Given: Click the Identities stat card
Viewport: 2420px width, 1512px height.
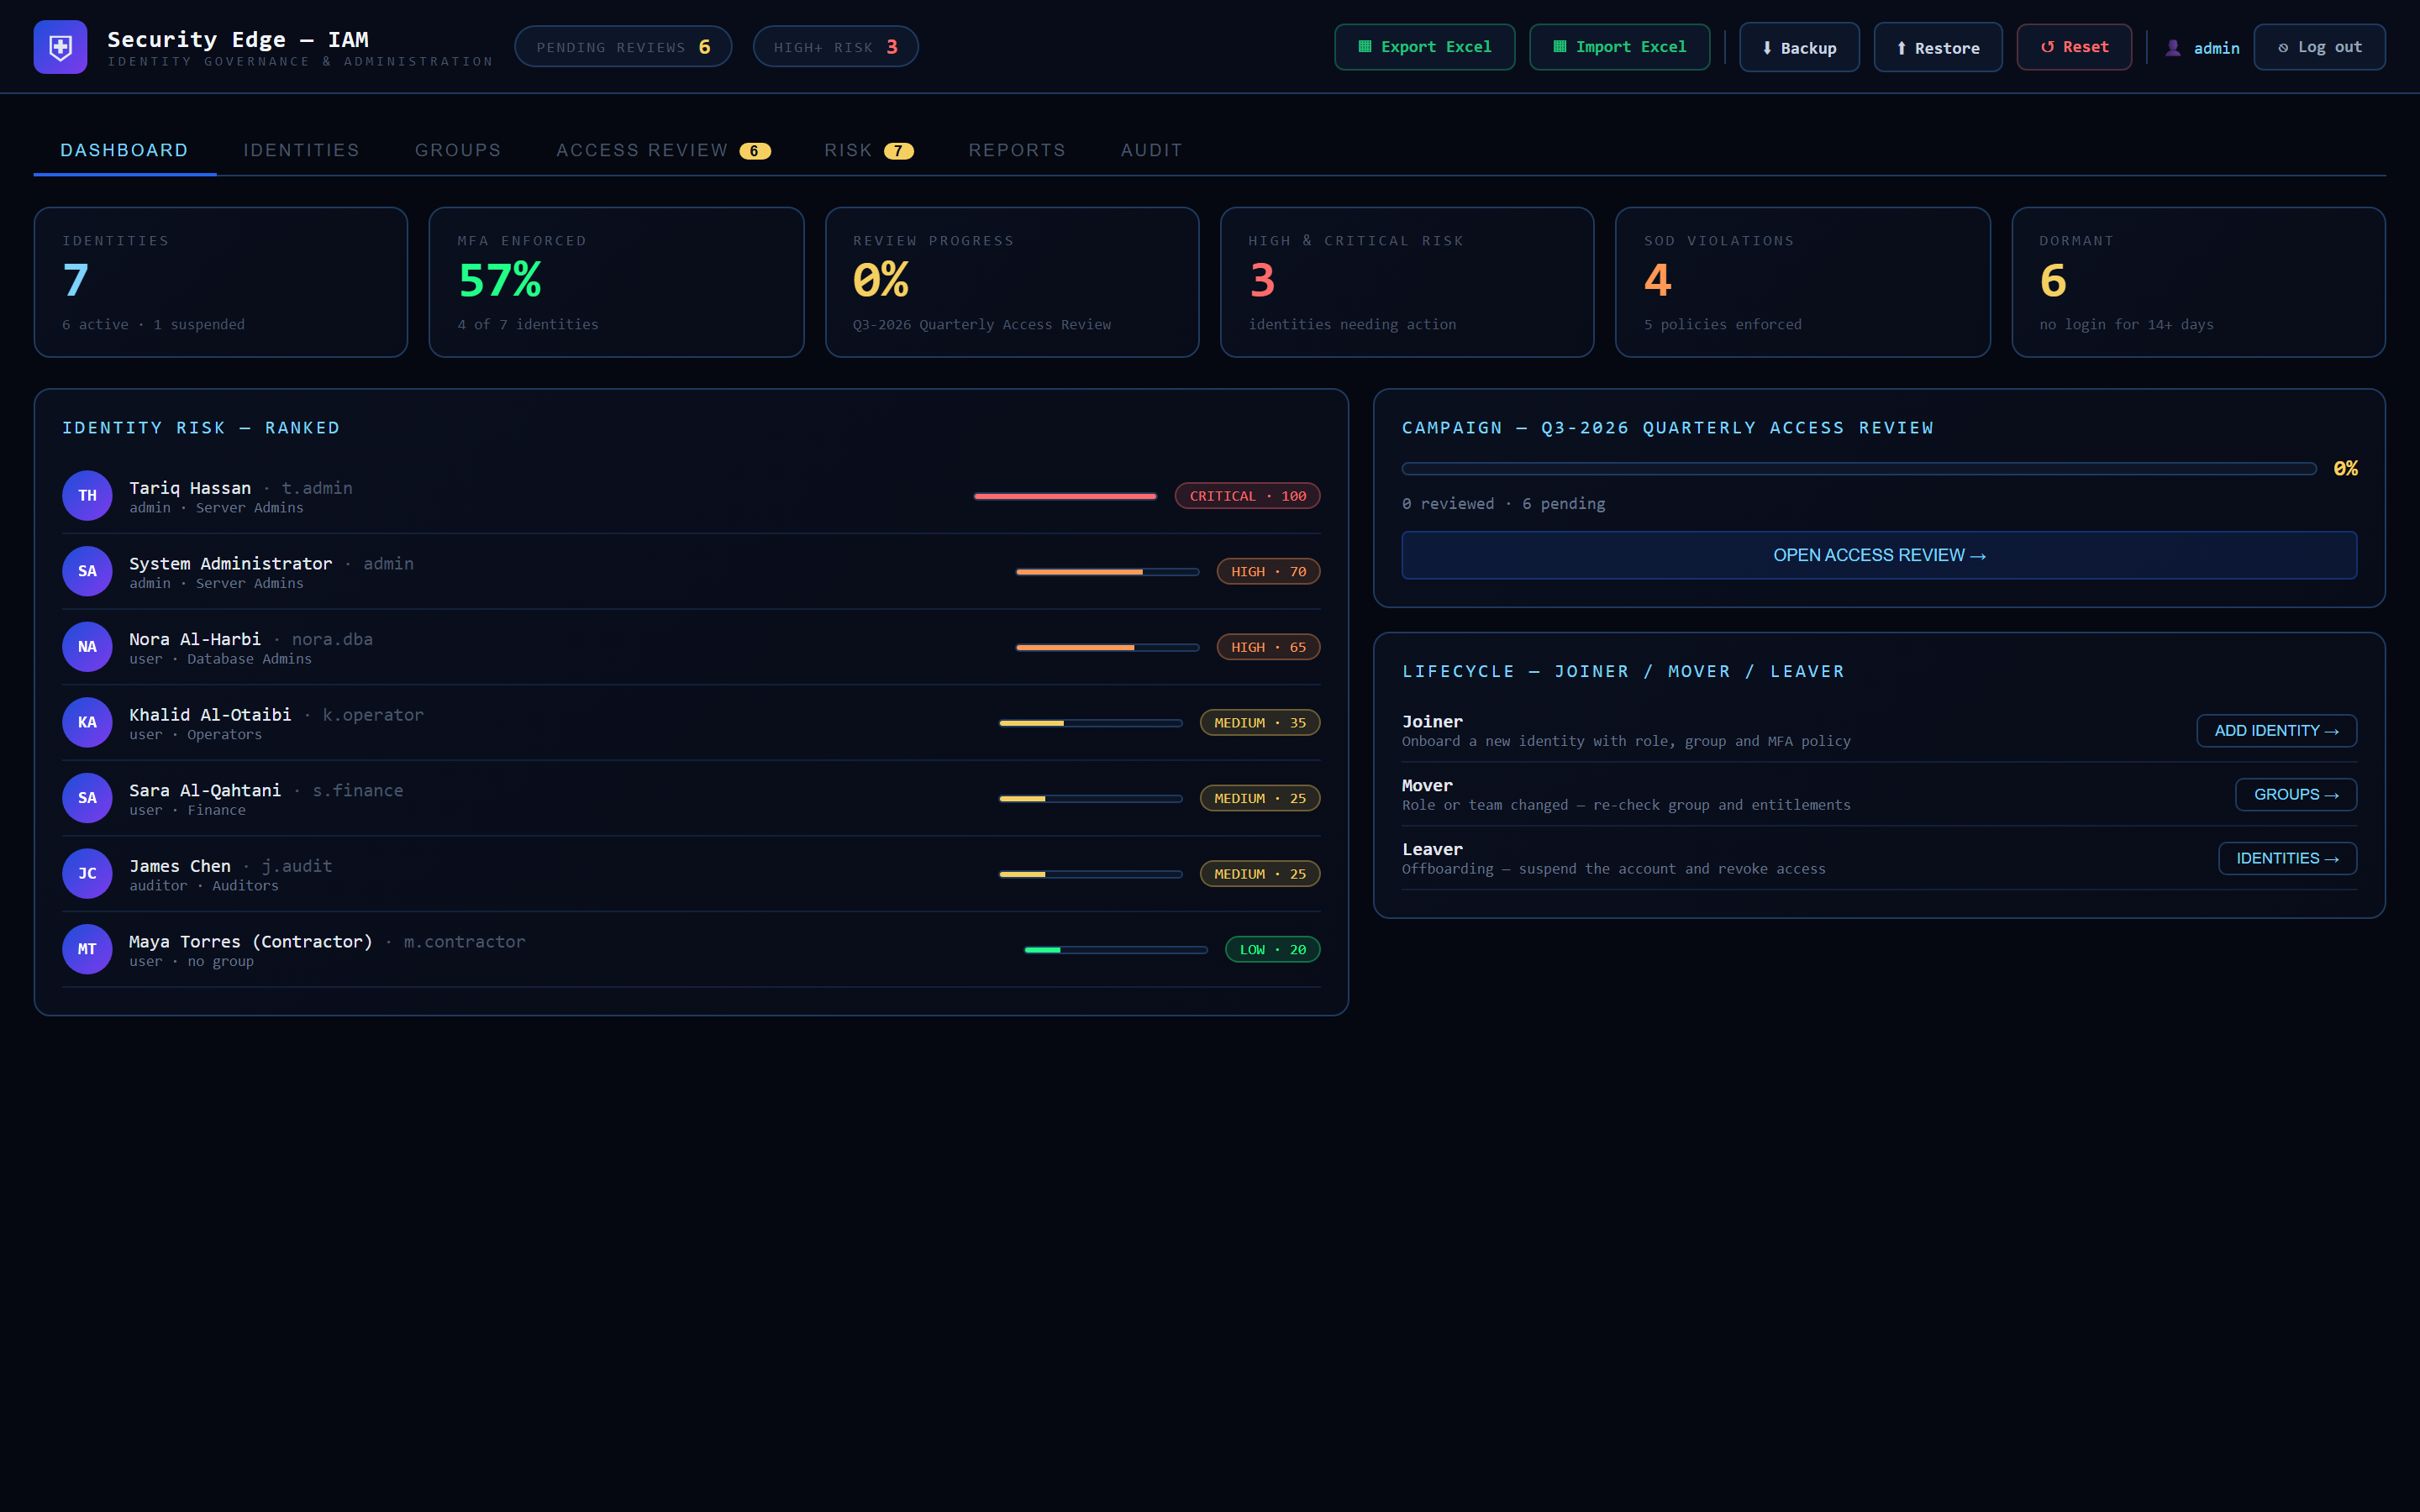Looking at the screenshot, I should coord(221,282).
